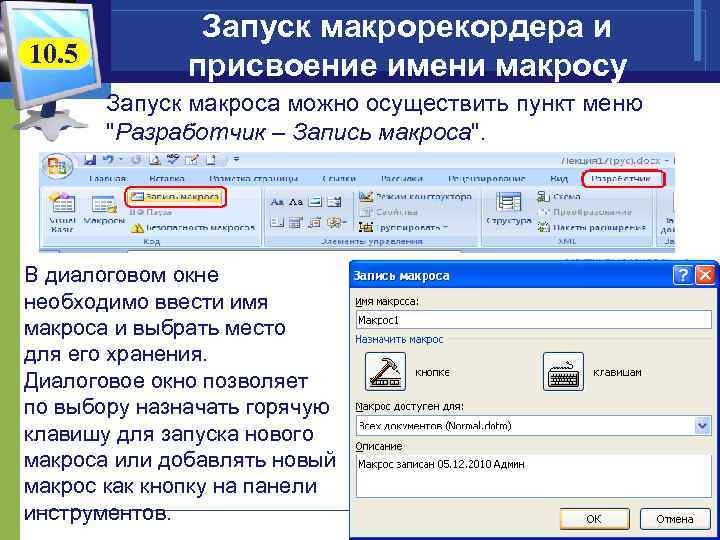Open the quick access toolbar customize arrow
The height and width of the screenshot is (540, 720).
tap(236, 160)
